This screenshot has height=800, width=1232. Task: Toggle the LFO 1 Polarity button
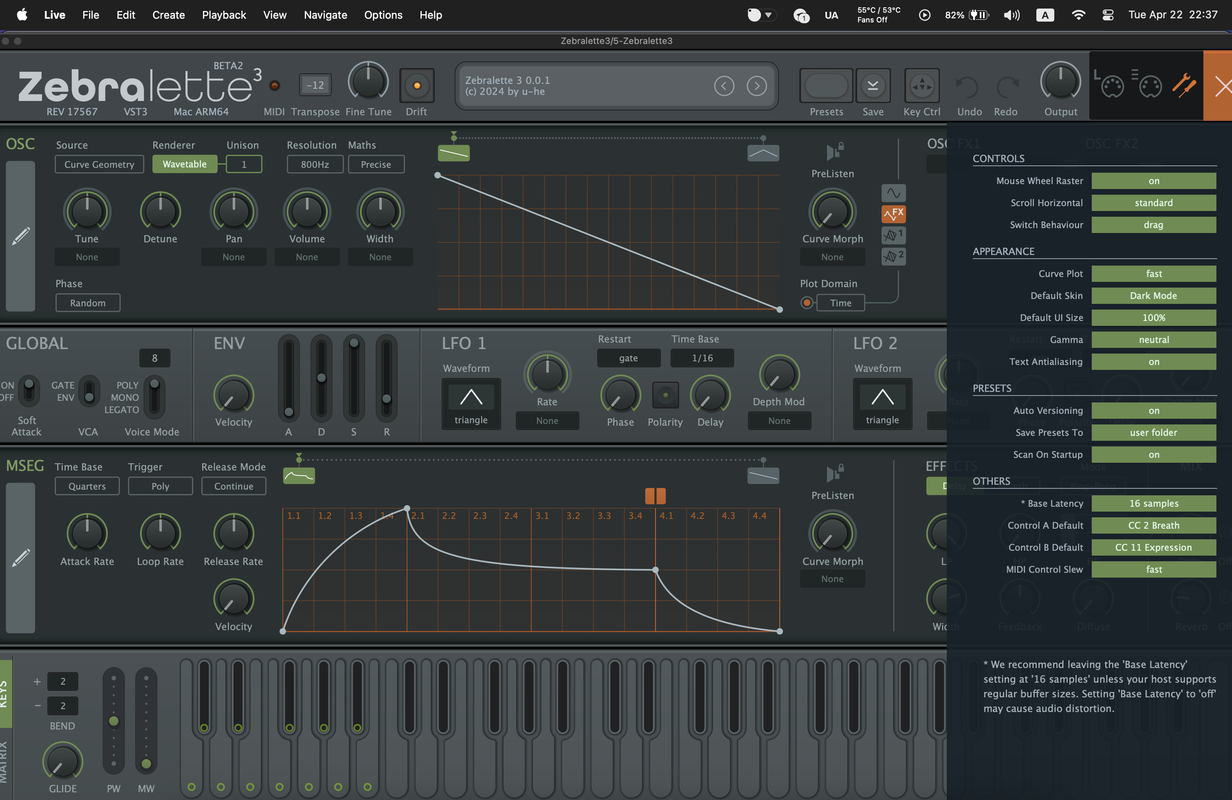pyautogui.click(x=665, y=395)
